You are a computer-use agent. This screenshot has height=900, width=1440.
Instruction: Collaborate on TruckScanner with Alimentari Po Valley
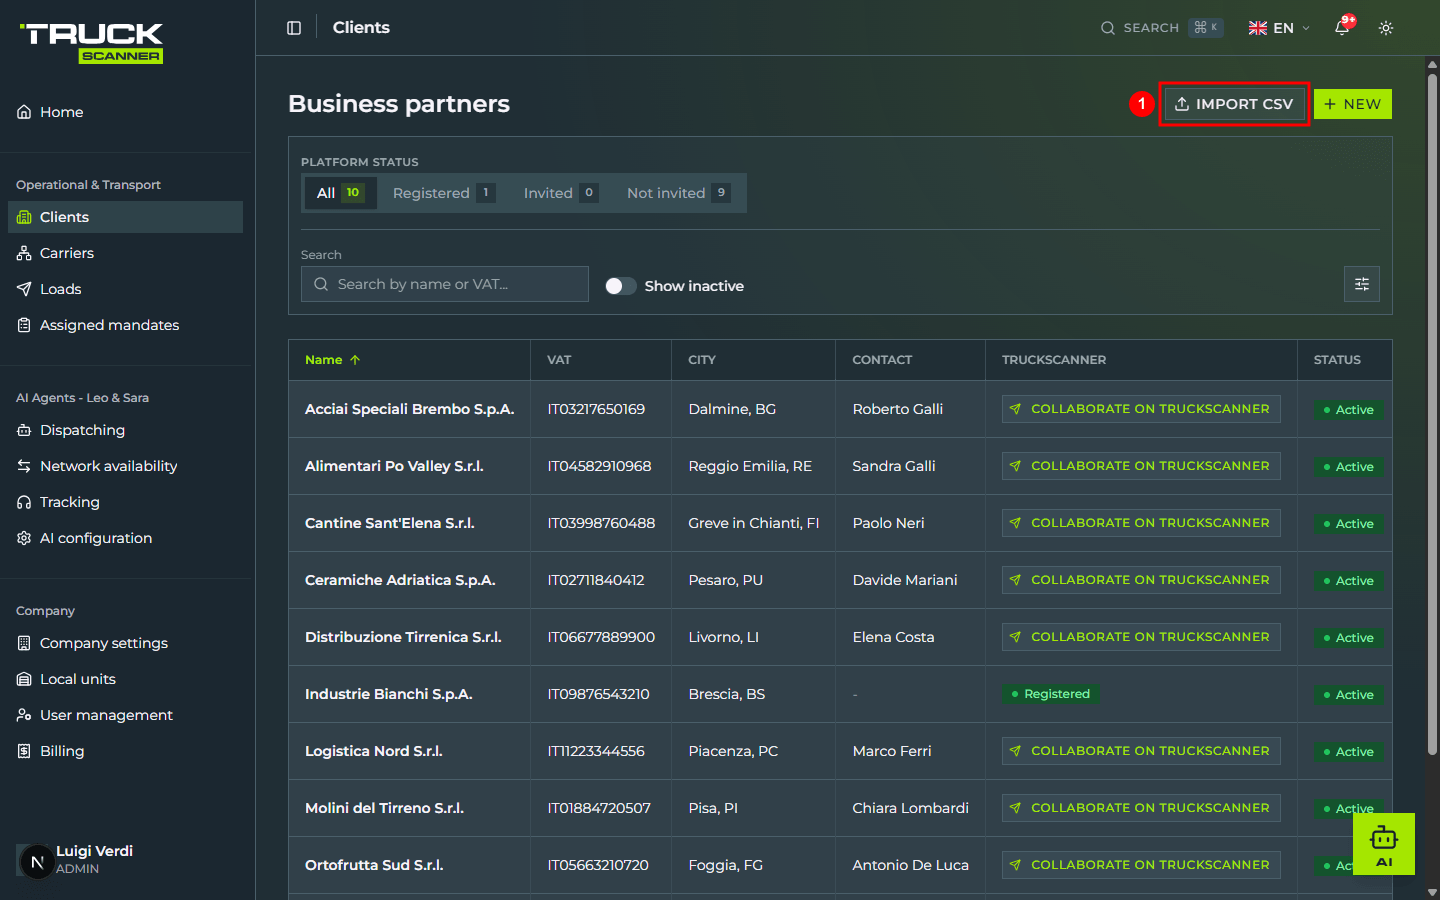pos(1141,466)
